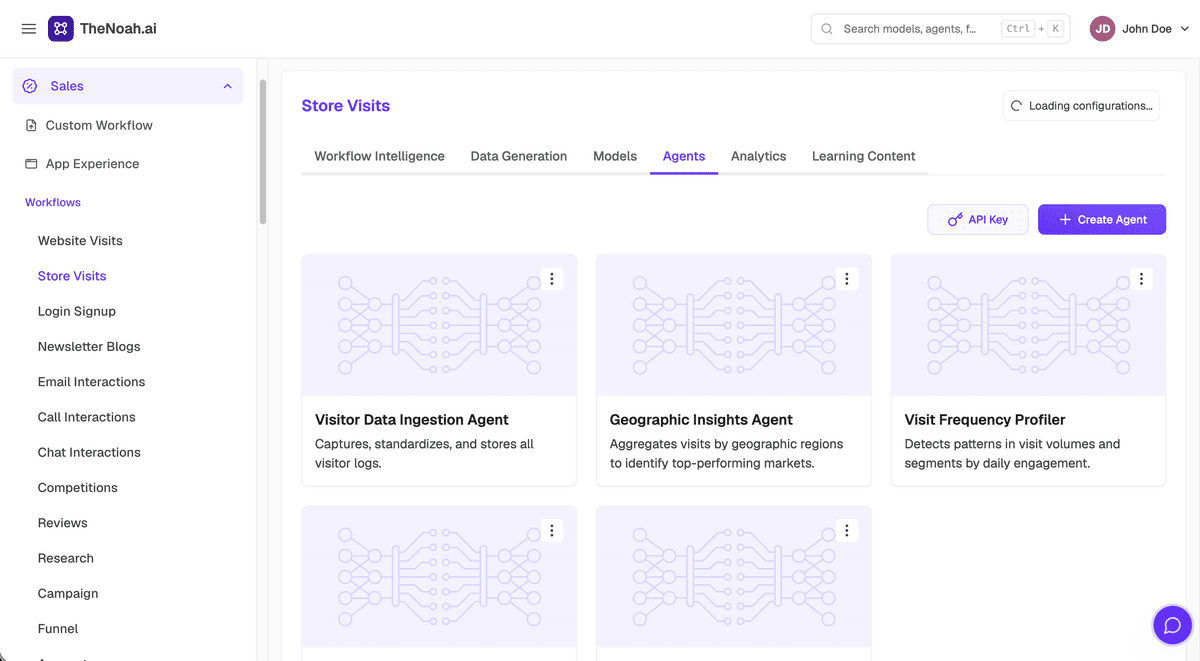
Task: Click the Visit Frequency Profiler title
Action: click(x=985, y=420)
